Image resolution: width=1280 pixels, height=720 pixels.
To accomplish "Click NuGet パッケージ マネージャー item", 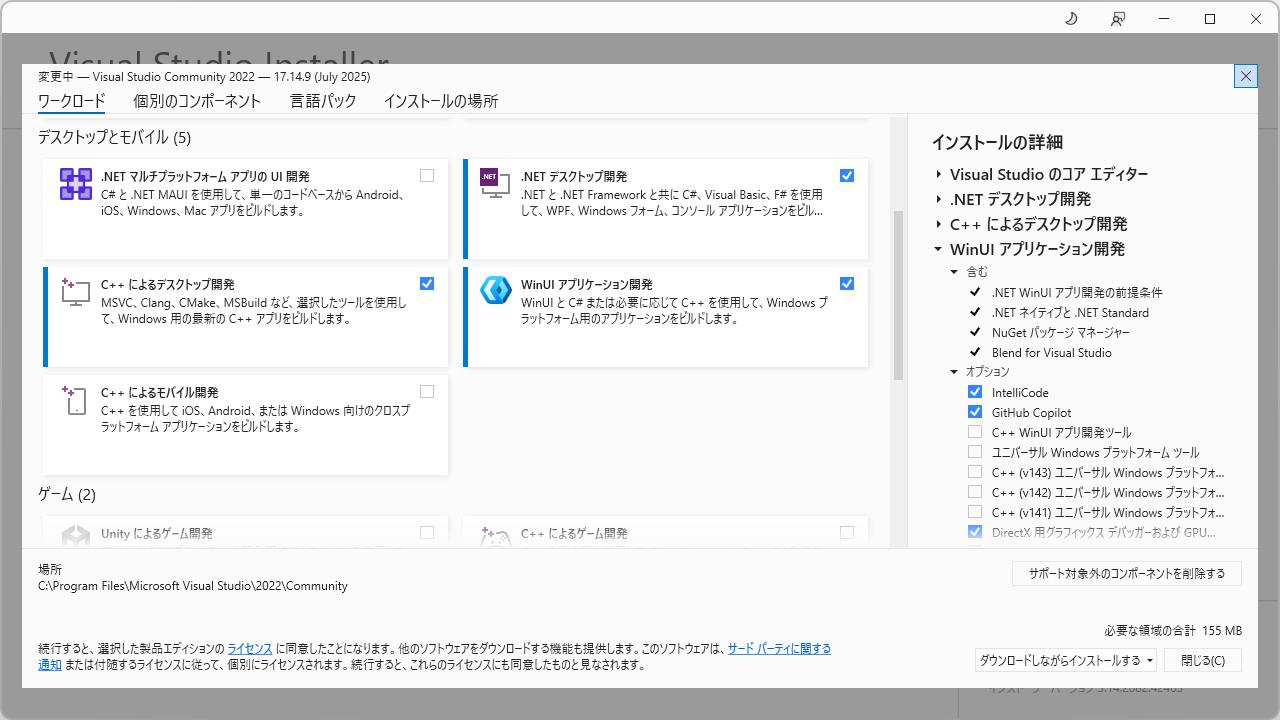I will (x=1061, y=333).
